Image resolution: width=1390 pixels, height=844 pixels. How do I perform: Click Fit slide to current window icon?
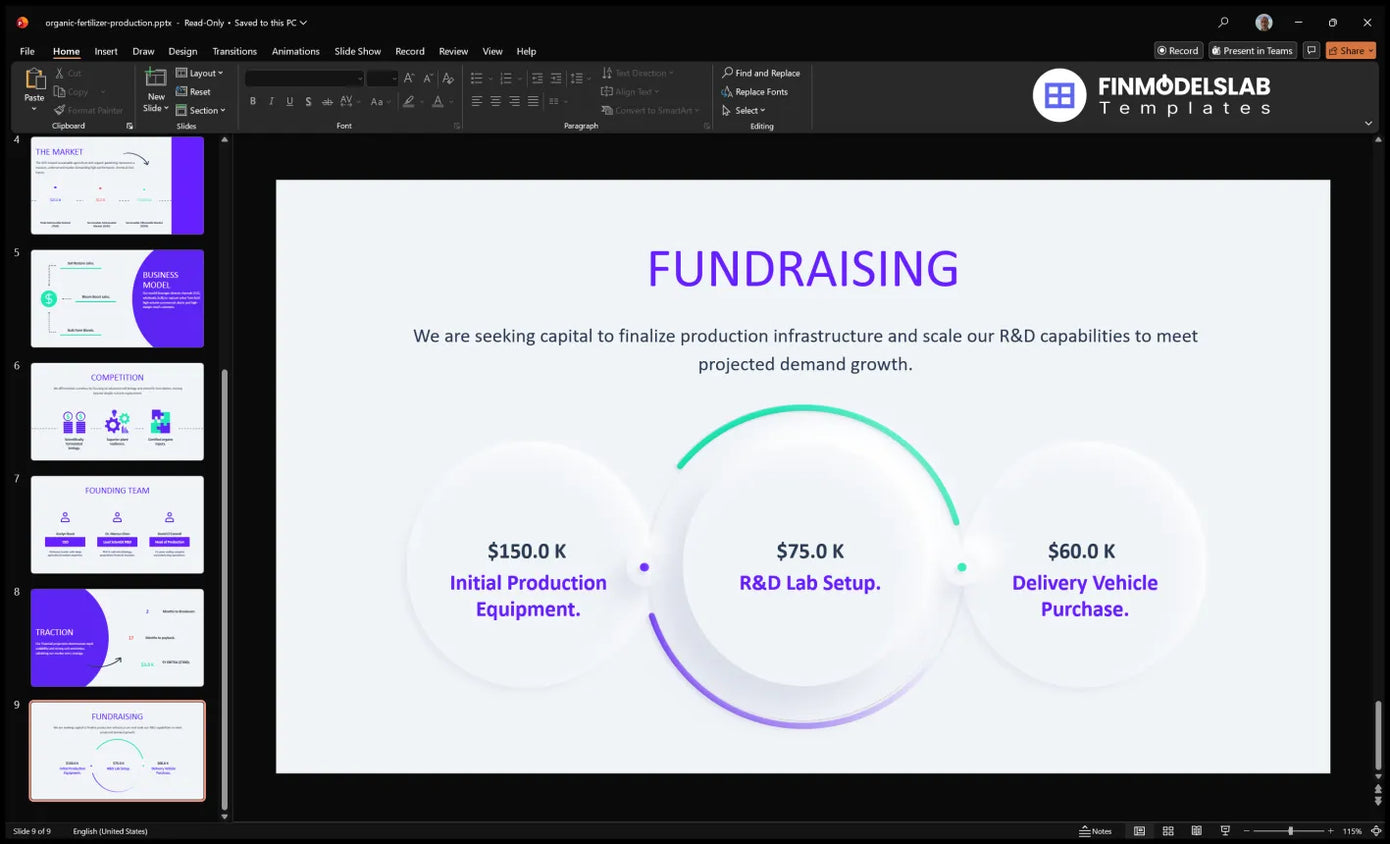pos(1376,831)
